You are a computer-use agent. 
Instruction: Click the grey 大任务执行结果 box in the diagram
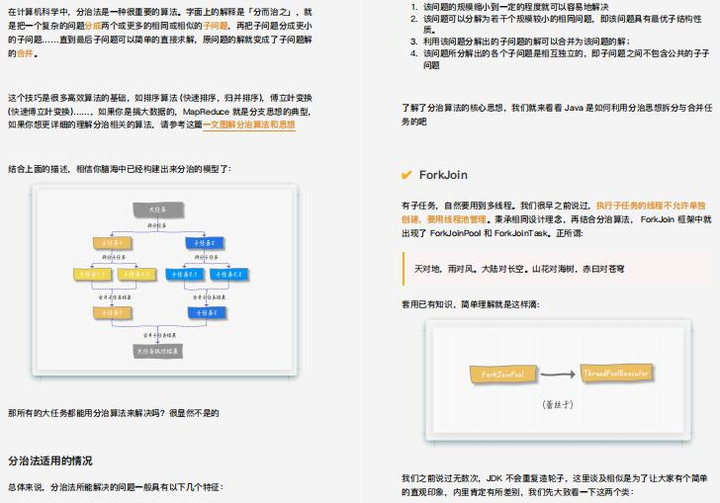point(158,351)
